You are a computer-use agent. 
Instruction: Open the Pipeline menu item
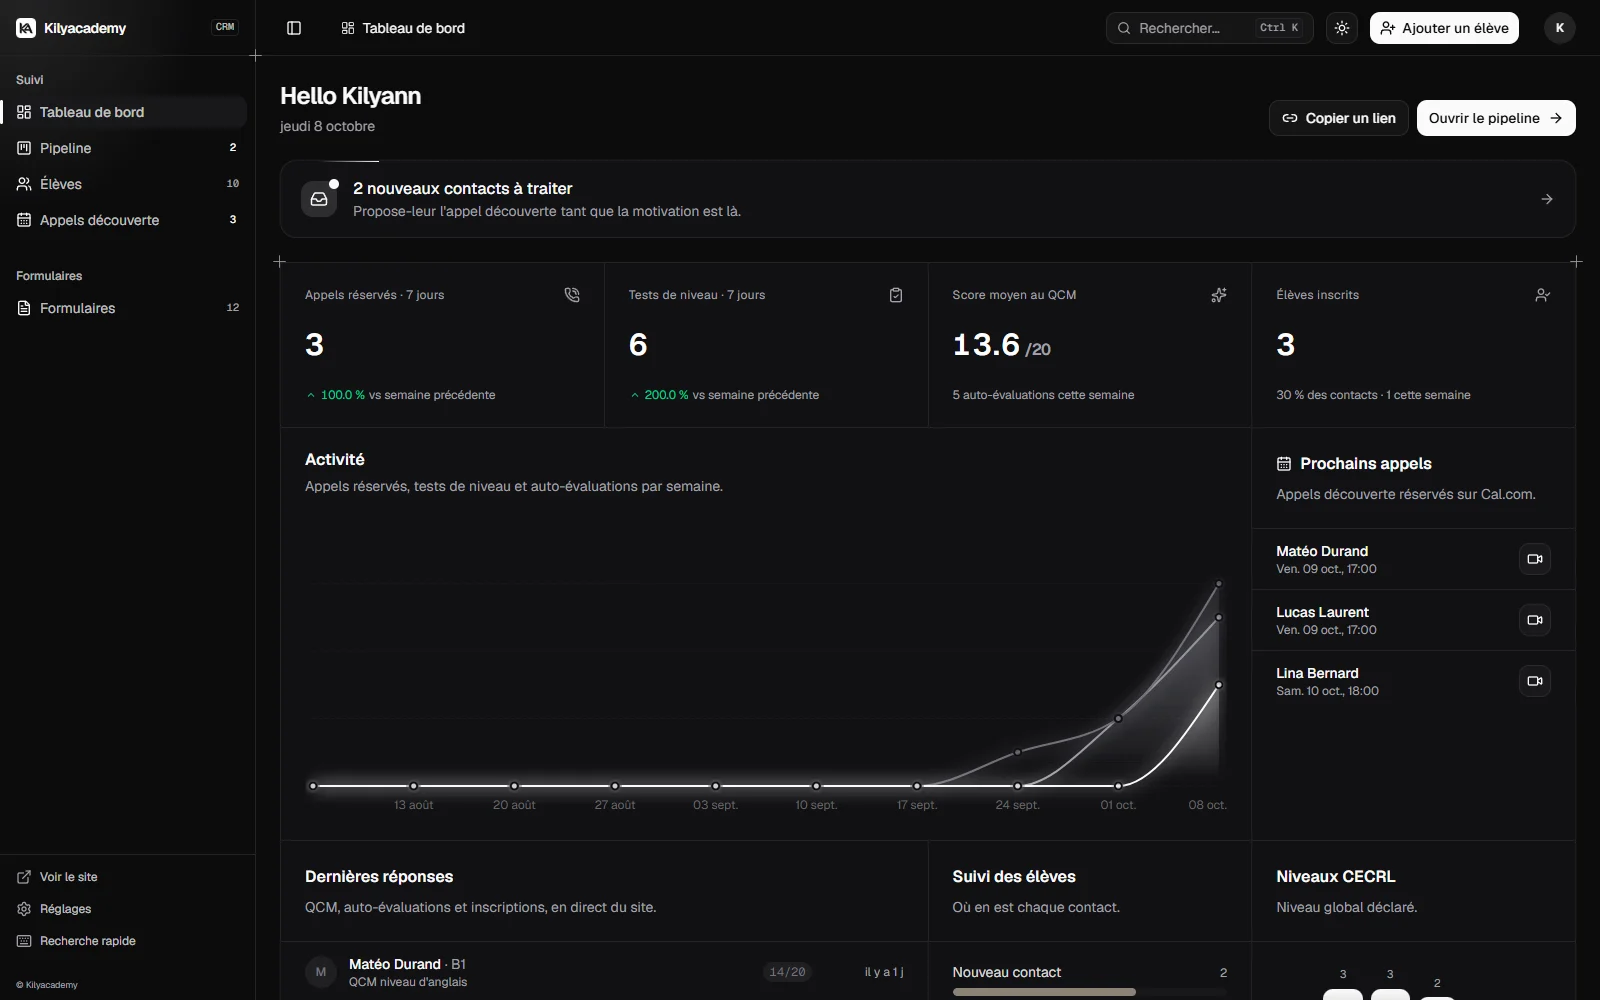124,148
